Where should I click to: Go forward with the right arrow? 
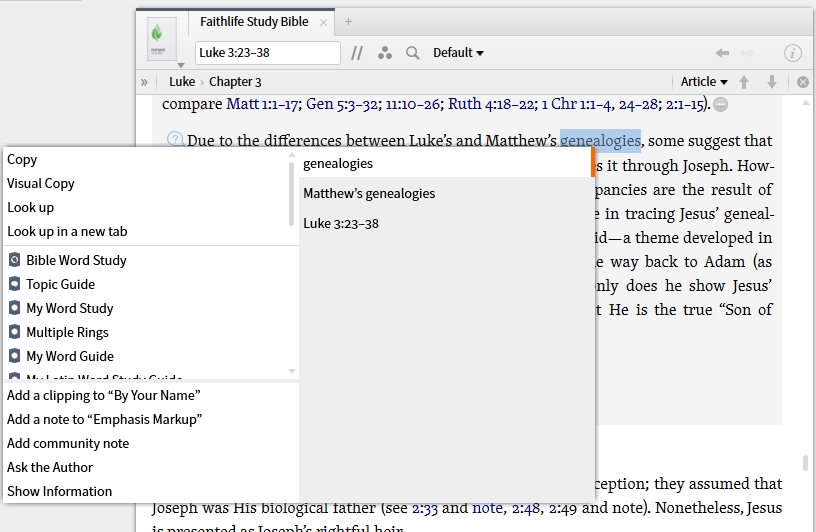(747, 53)
